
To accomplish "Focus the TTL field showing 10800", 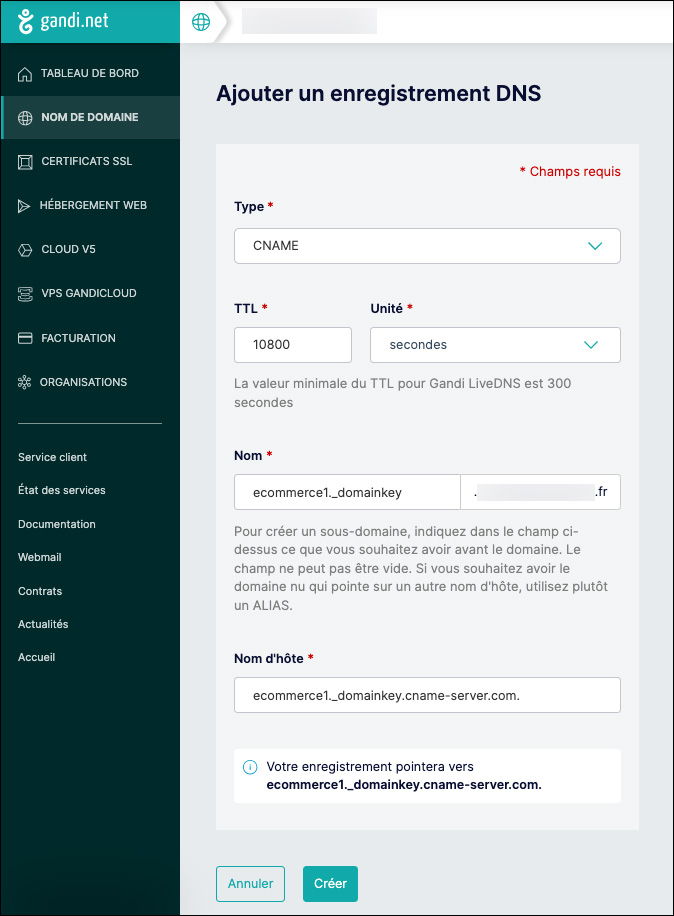I will click(x=293, y=345).
